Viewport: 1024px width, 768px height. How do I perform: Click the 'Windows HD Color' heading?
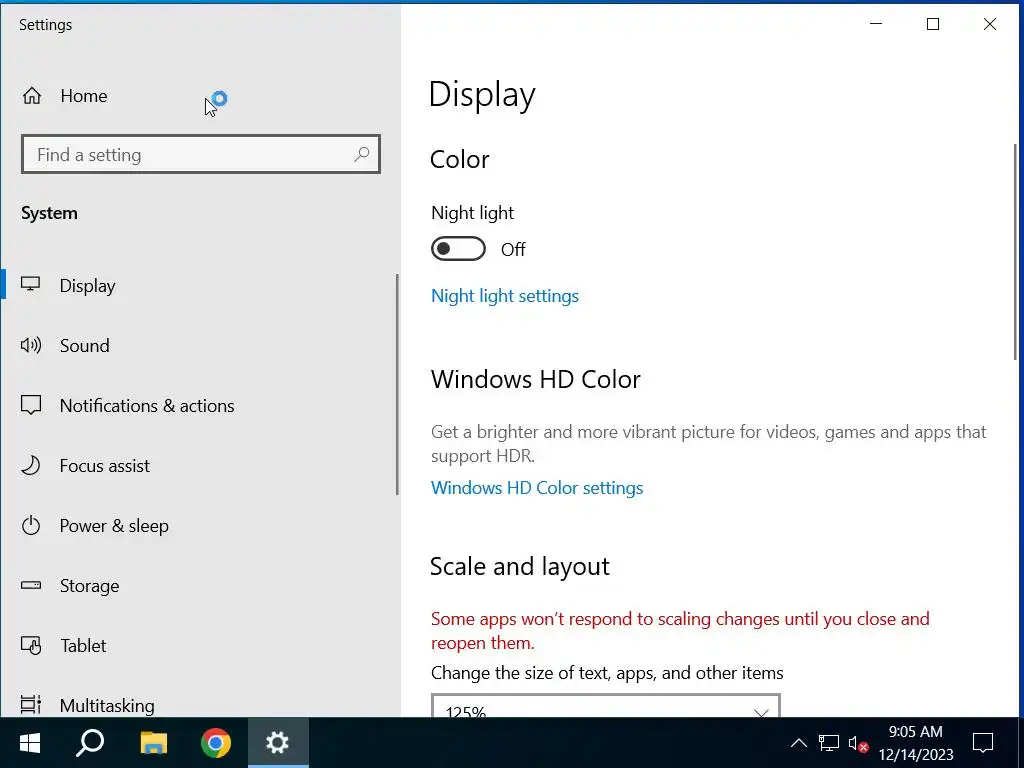[x=536, y=379]
